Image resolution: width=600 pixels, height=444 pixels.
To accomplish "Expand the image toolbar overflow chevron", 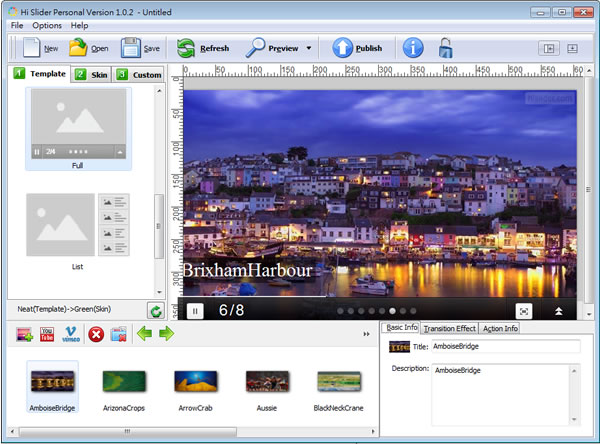I will (366, 334).
